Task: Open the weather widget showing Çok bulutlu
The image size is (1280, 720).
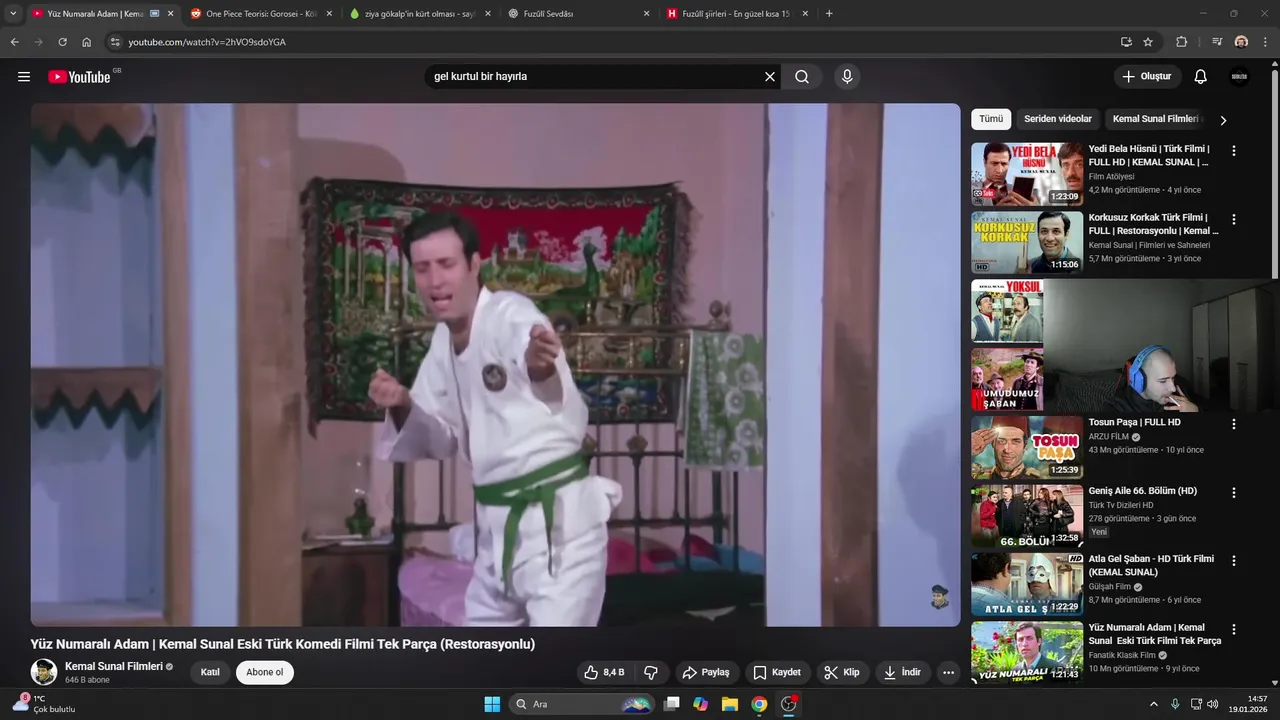Action: 45,704
